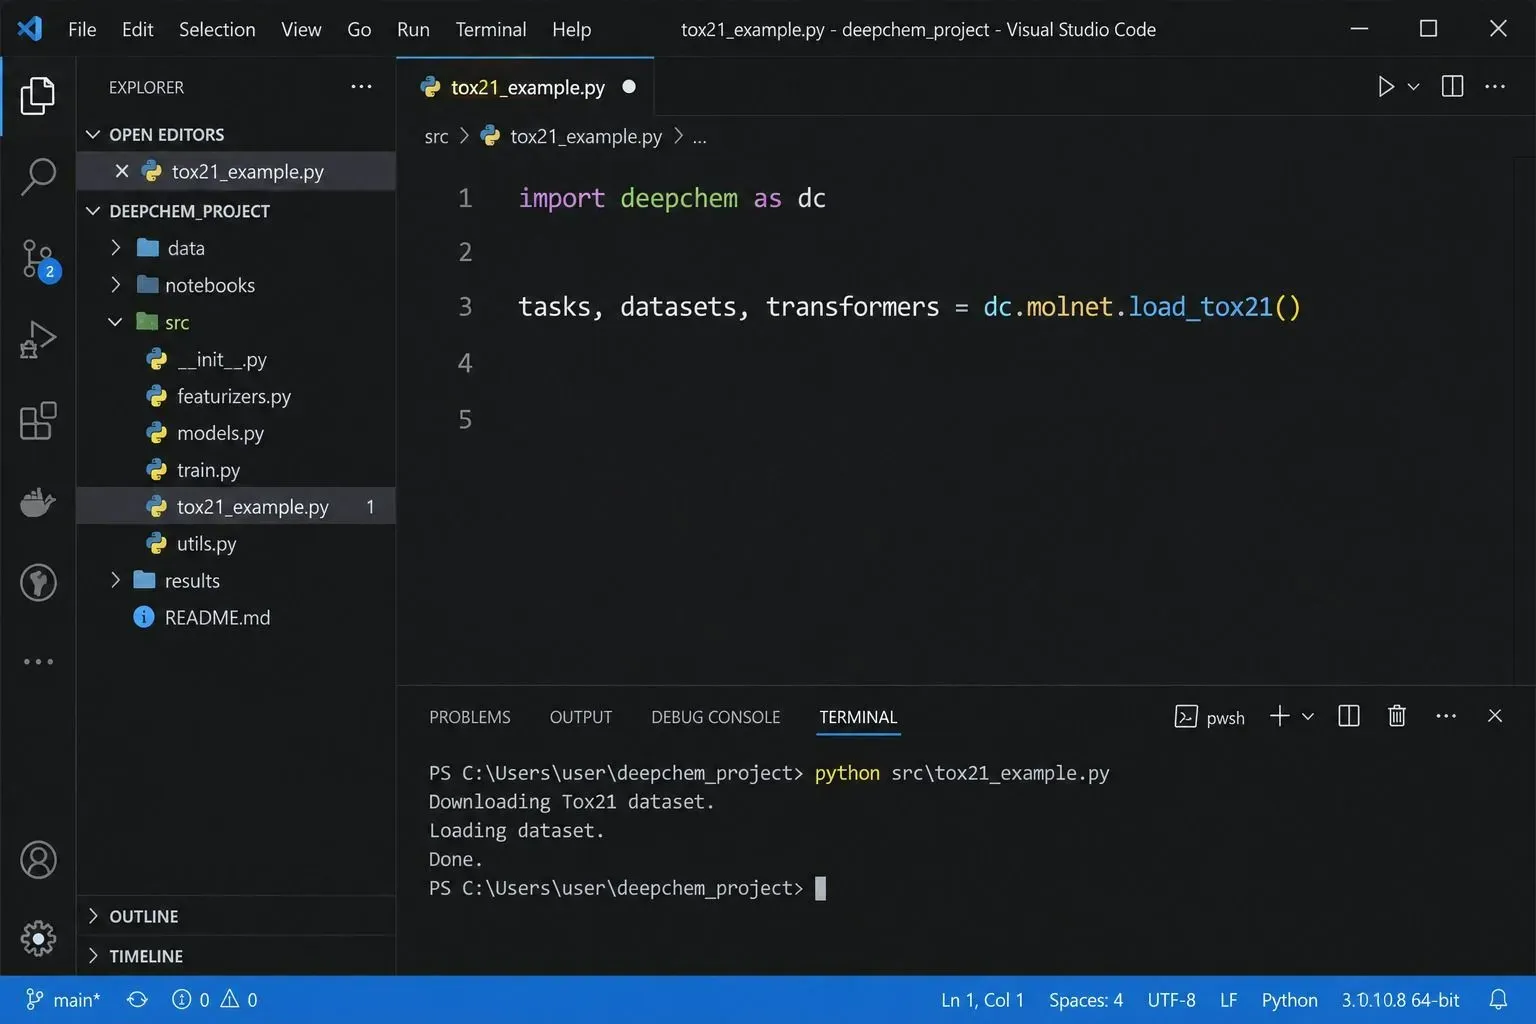Synchronize changes in status bar
1536x1024 pixels.
[x=137, y=1000]
